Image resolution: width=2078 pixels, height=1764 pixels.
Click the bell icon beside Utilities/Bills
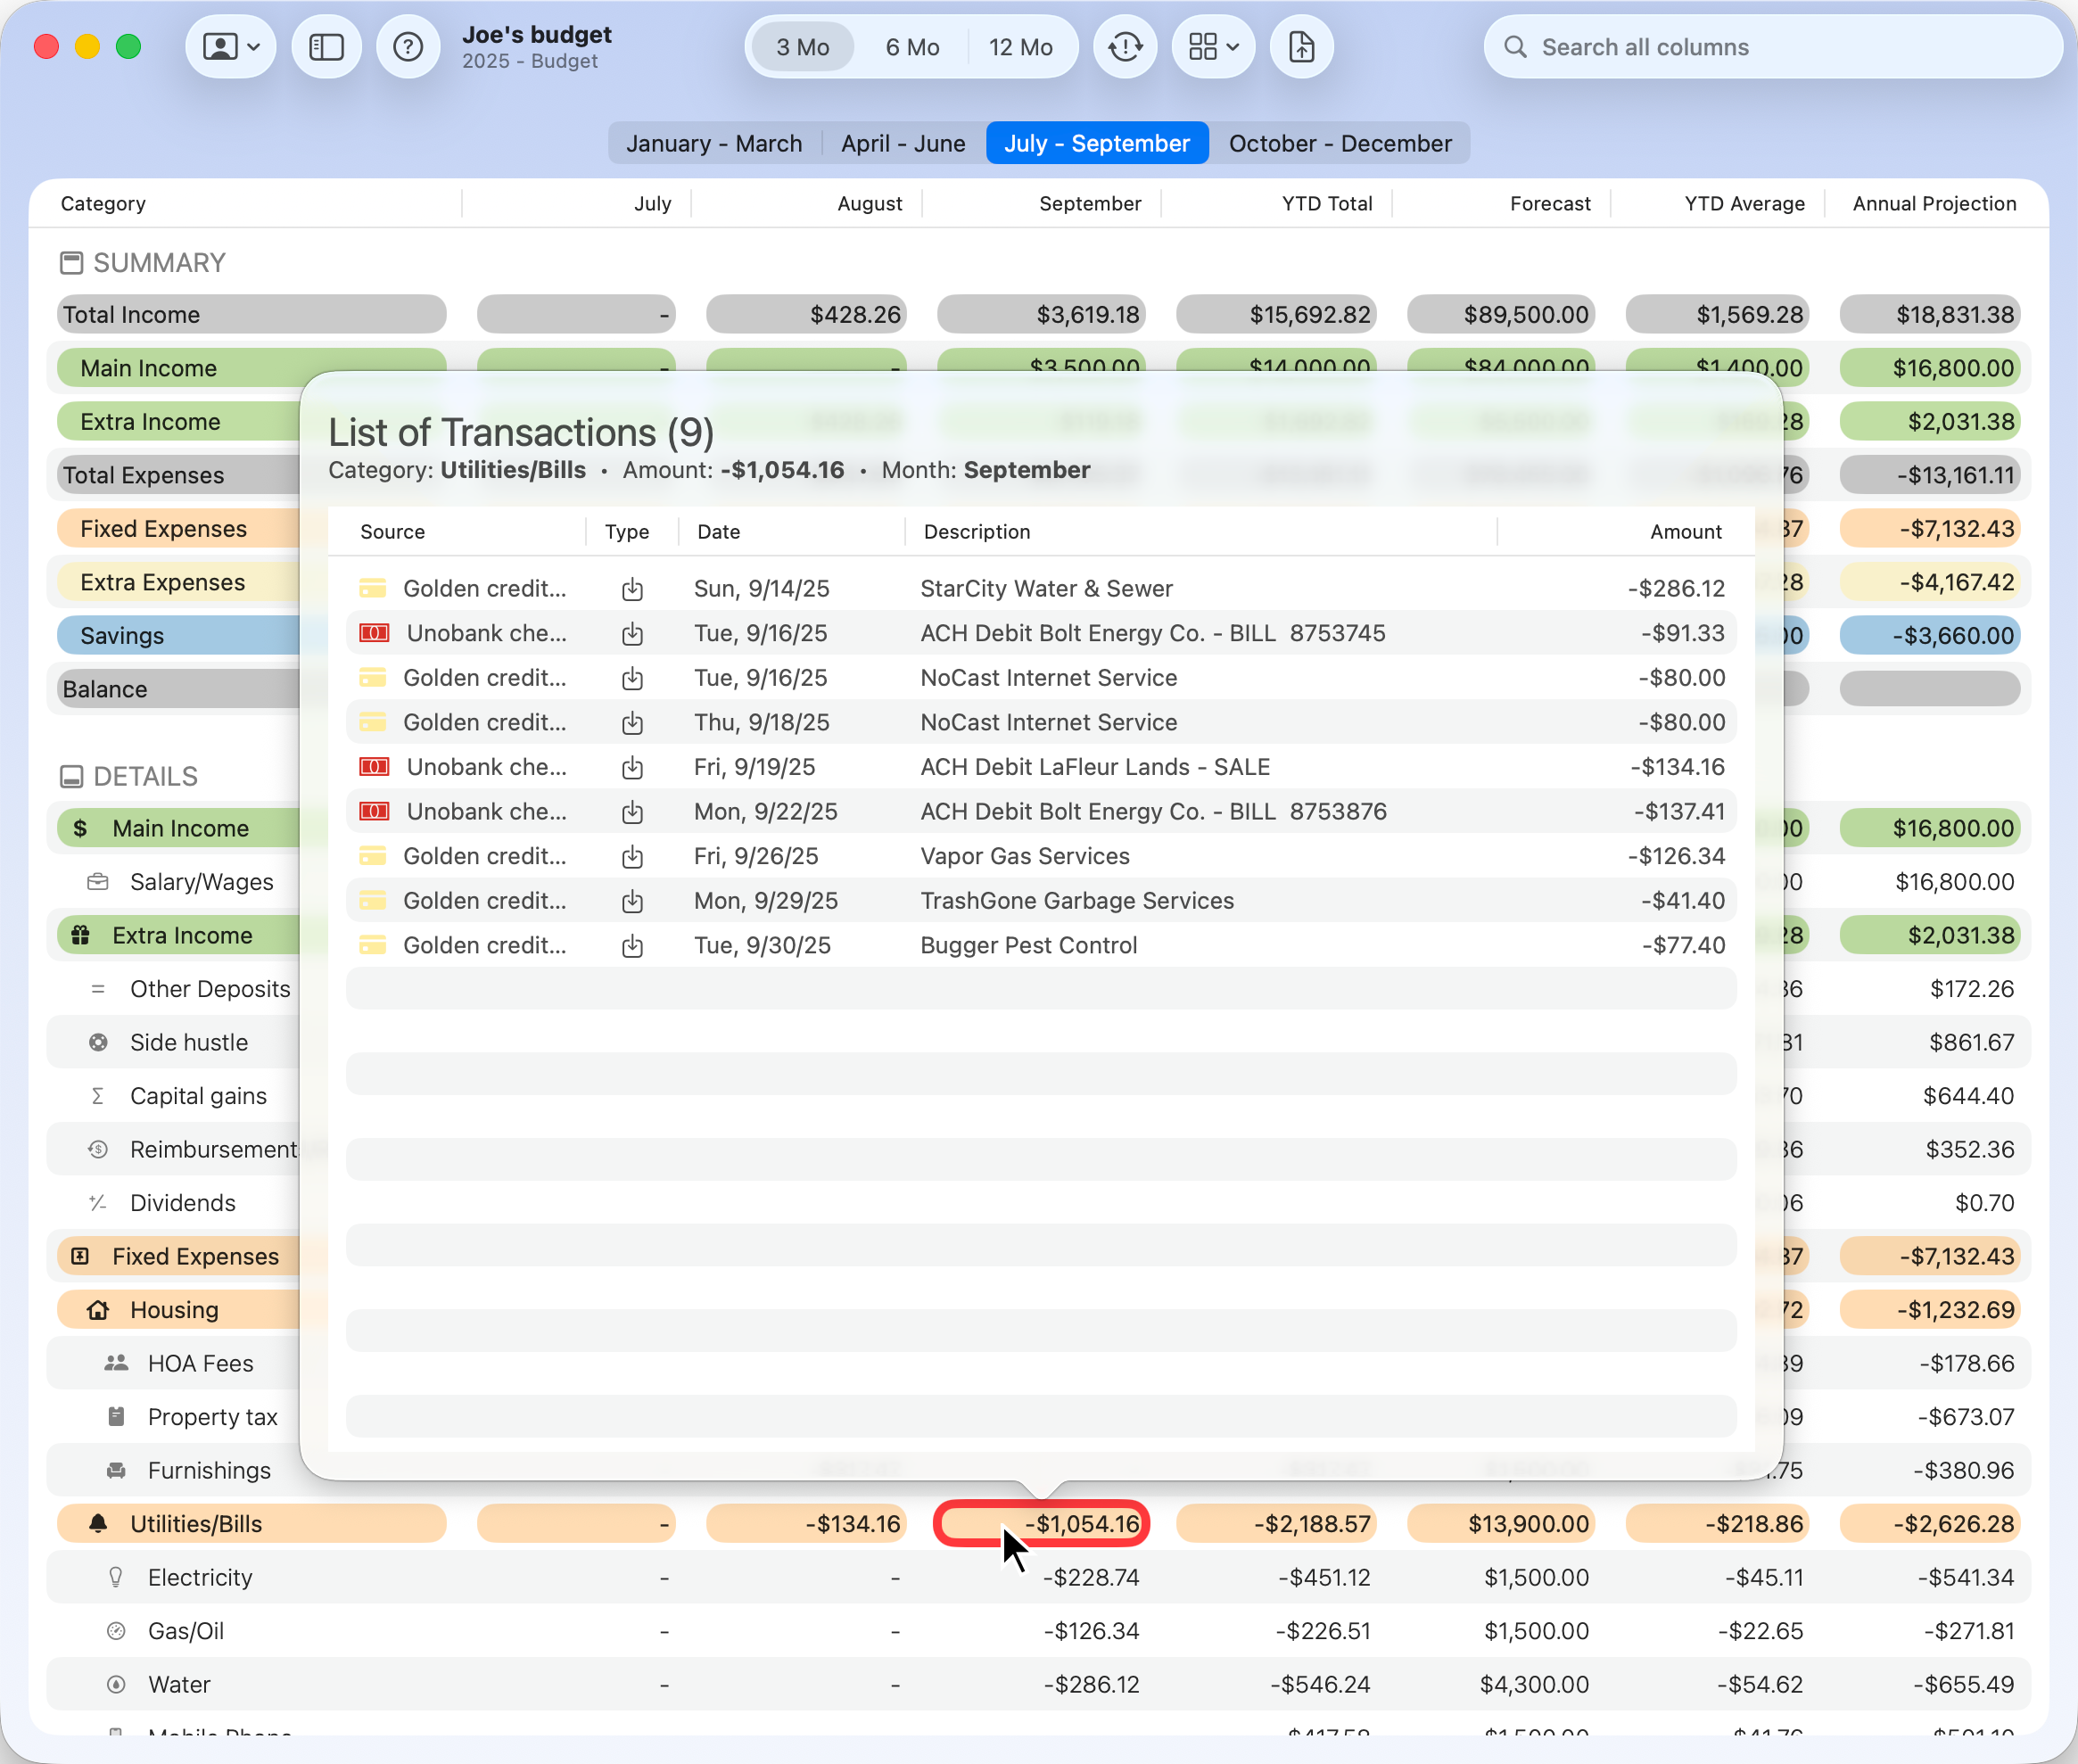pyautogui.click(x=96, y=1523)
